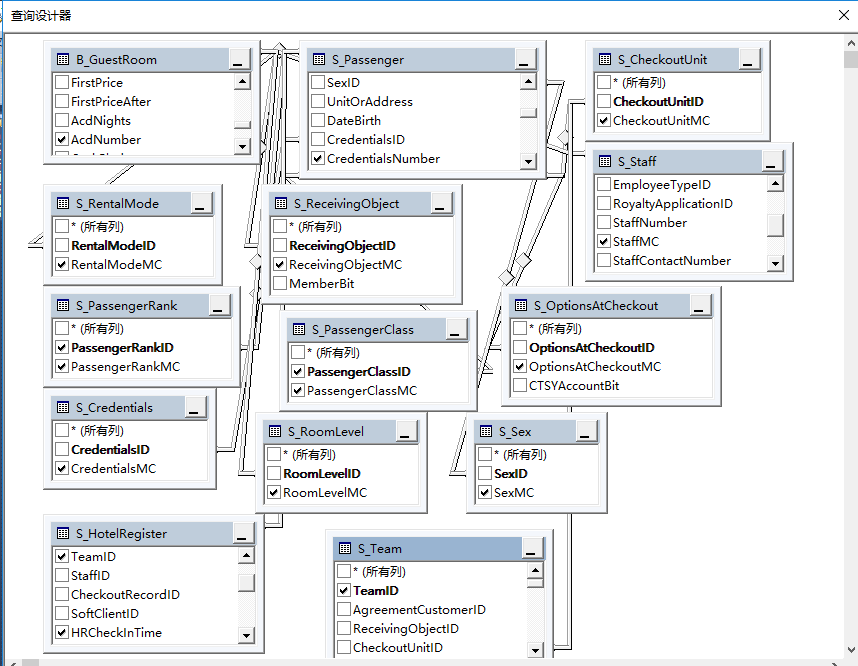
Task: Click S_Team list scroll down arrow
Action: [x=535, y=650]
